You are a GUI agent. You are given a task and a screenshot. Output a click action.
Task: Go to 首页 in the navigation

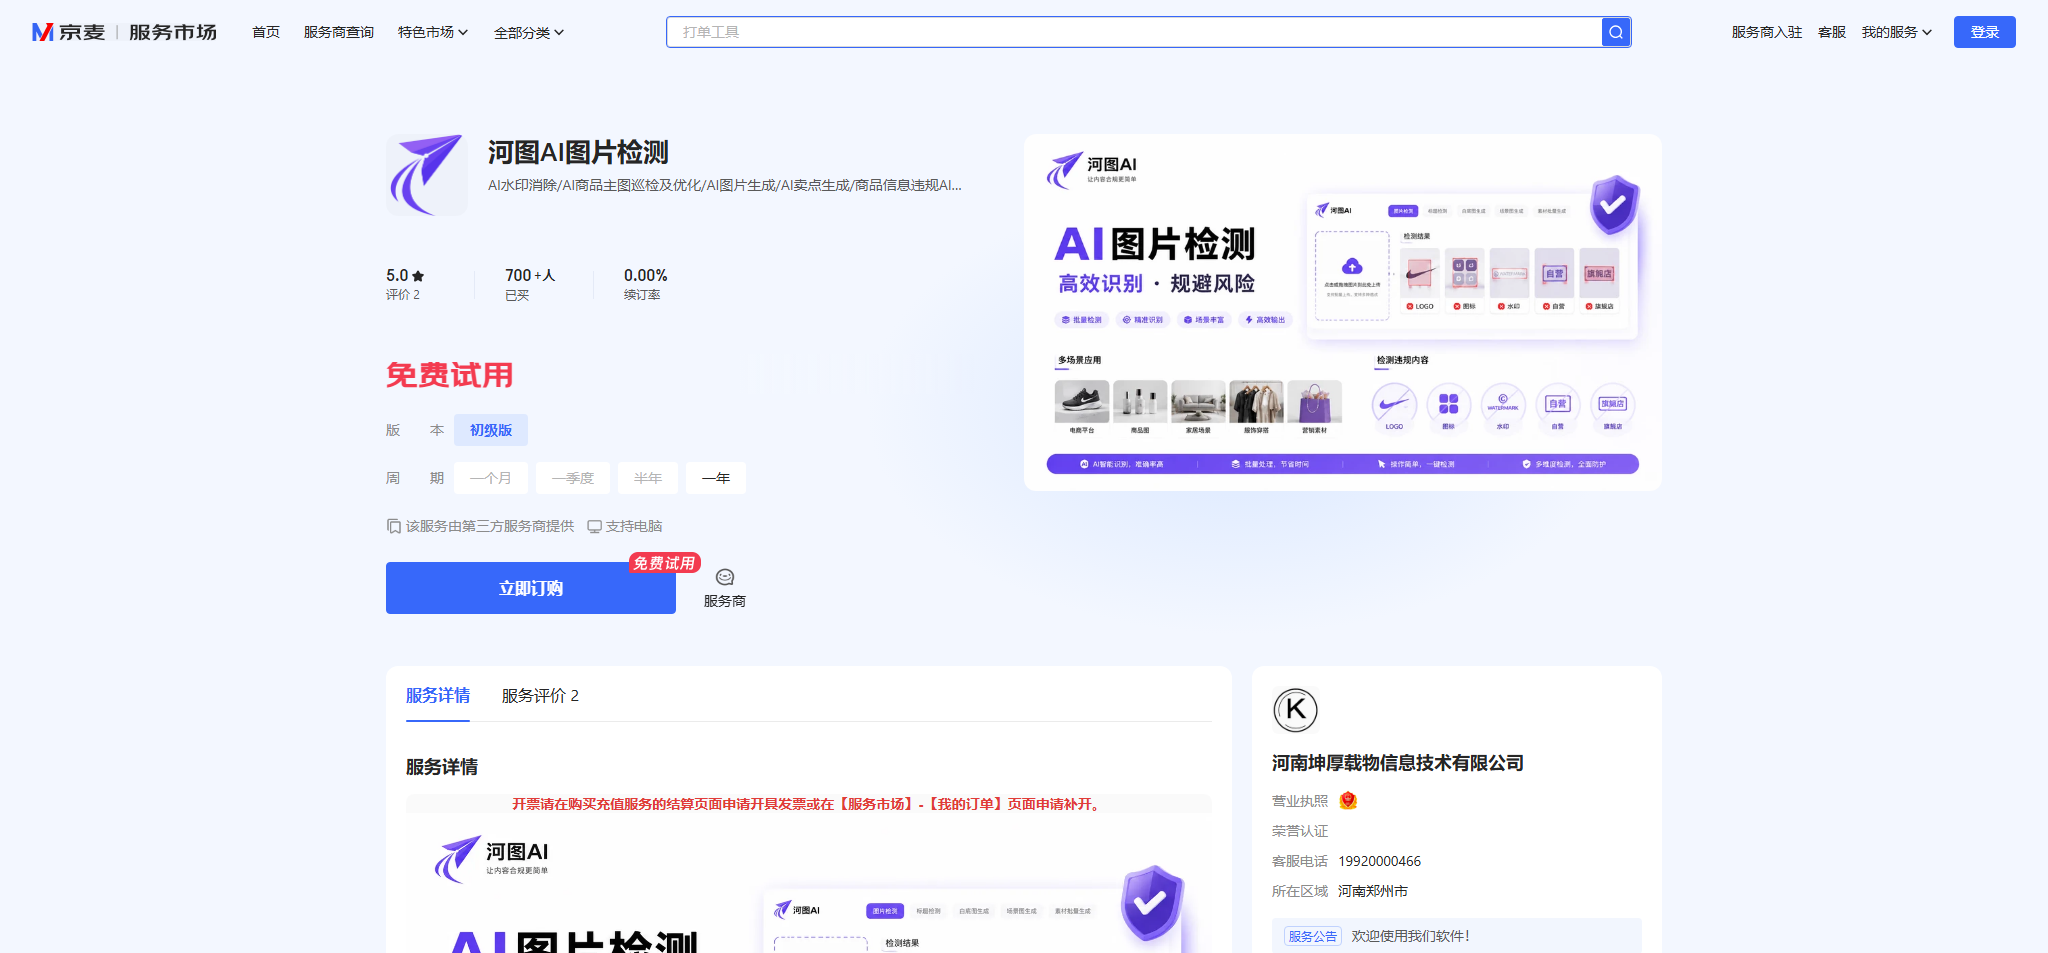point(266,32)
